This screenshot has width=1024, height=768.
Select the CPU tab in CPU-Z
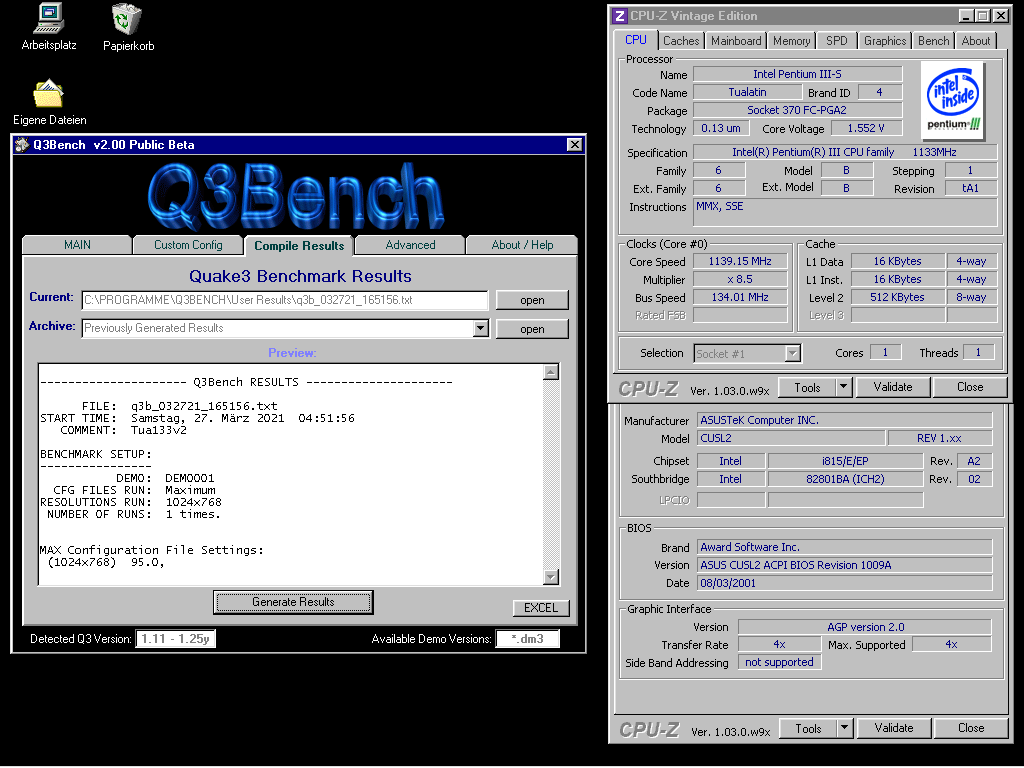(635, 40)
